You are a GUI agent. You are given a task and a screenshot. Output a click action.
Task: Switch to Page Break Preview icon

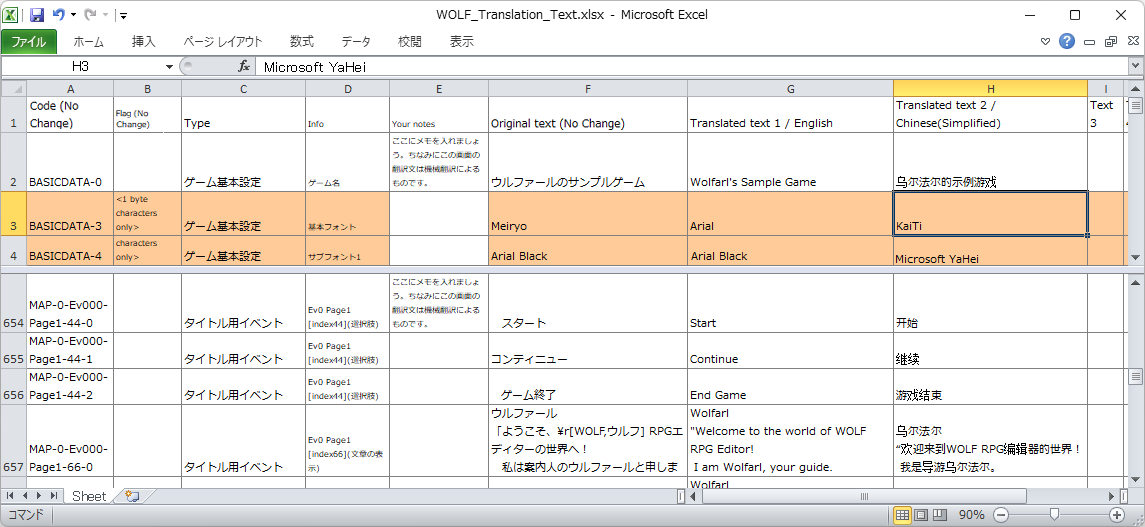[x=940, y=515]
